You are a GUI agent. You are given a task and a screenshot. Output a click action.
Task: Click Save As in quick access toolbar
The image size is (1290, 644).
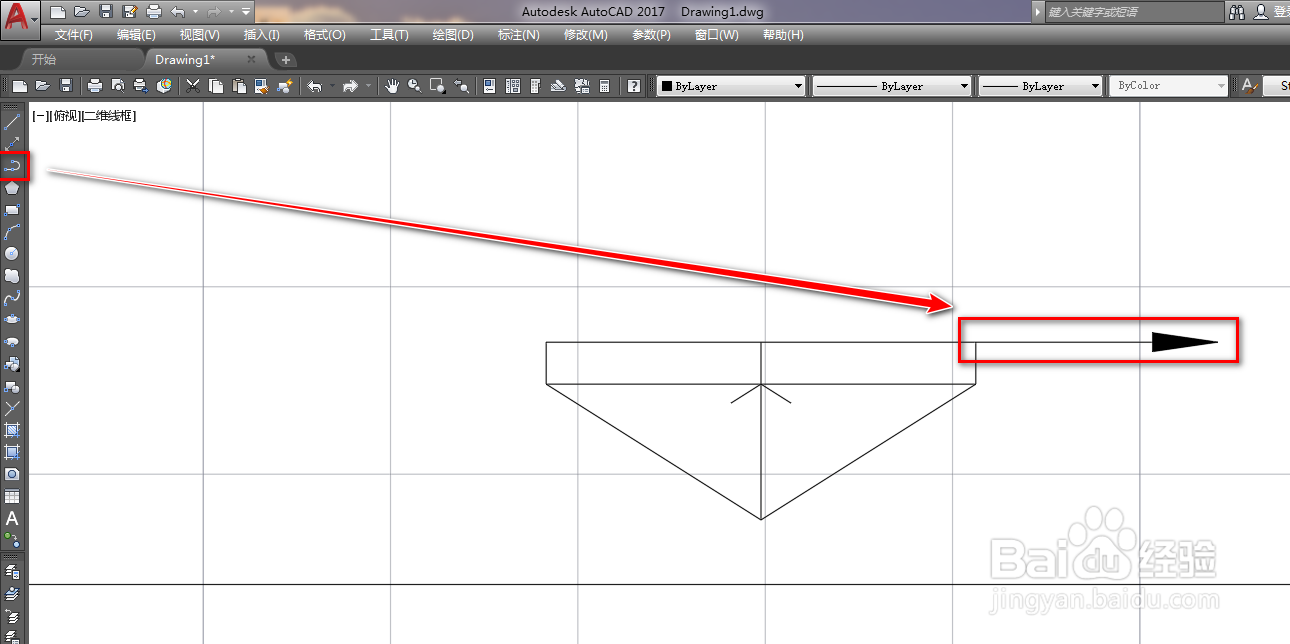(x=129, y=12)
